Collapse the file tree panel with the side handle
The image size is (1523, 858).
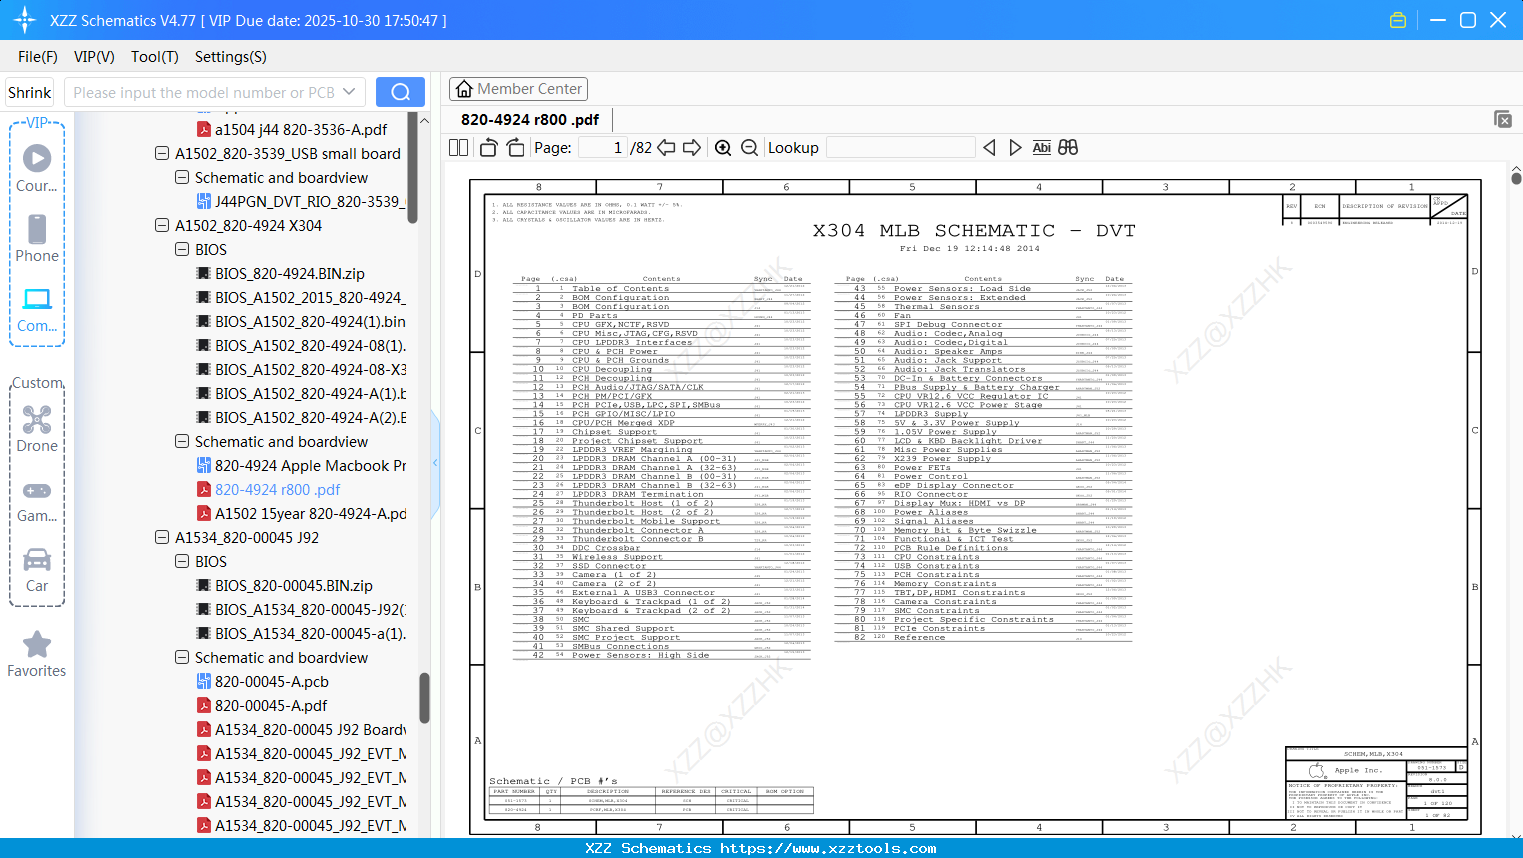tap(435, 463)
